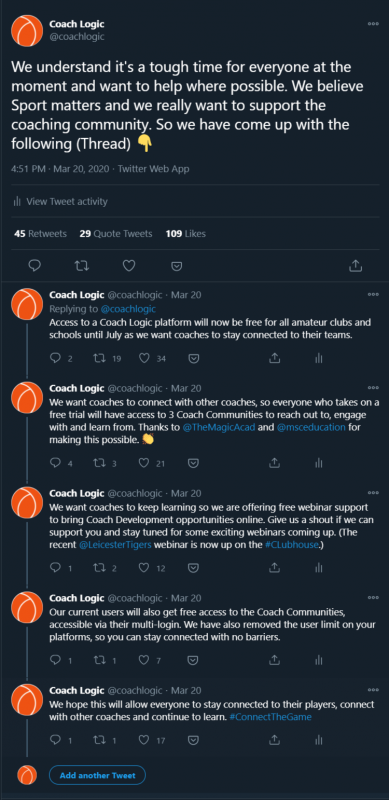Retweet the free webinar support tweet
Viewport: 389px width, 800px height.
100,567
